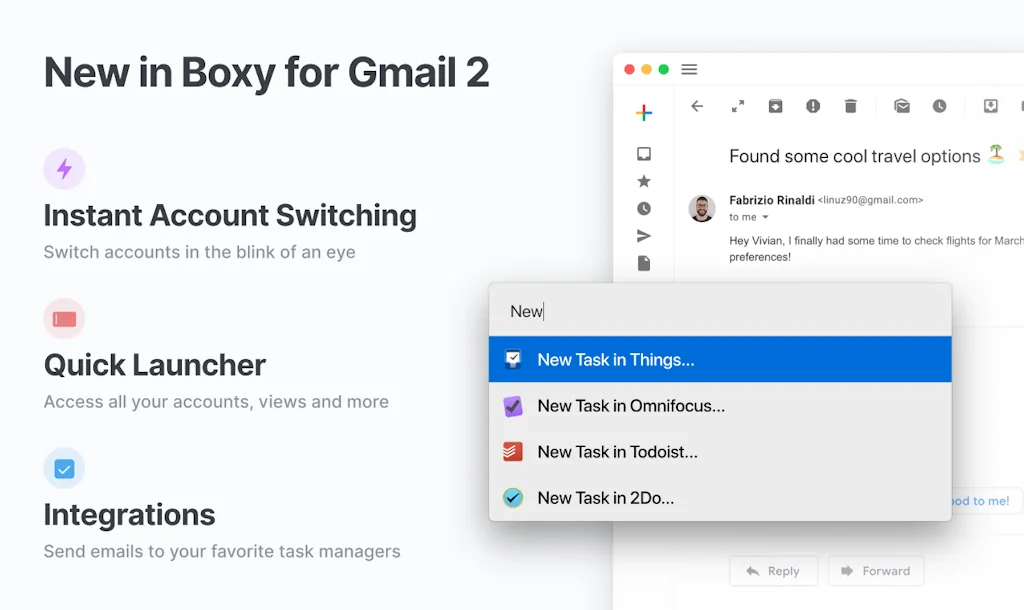
Task: Expand the email with the fullscreen arrows icon
Action: click(738, 106)
